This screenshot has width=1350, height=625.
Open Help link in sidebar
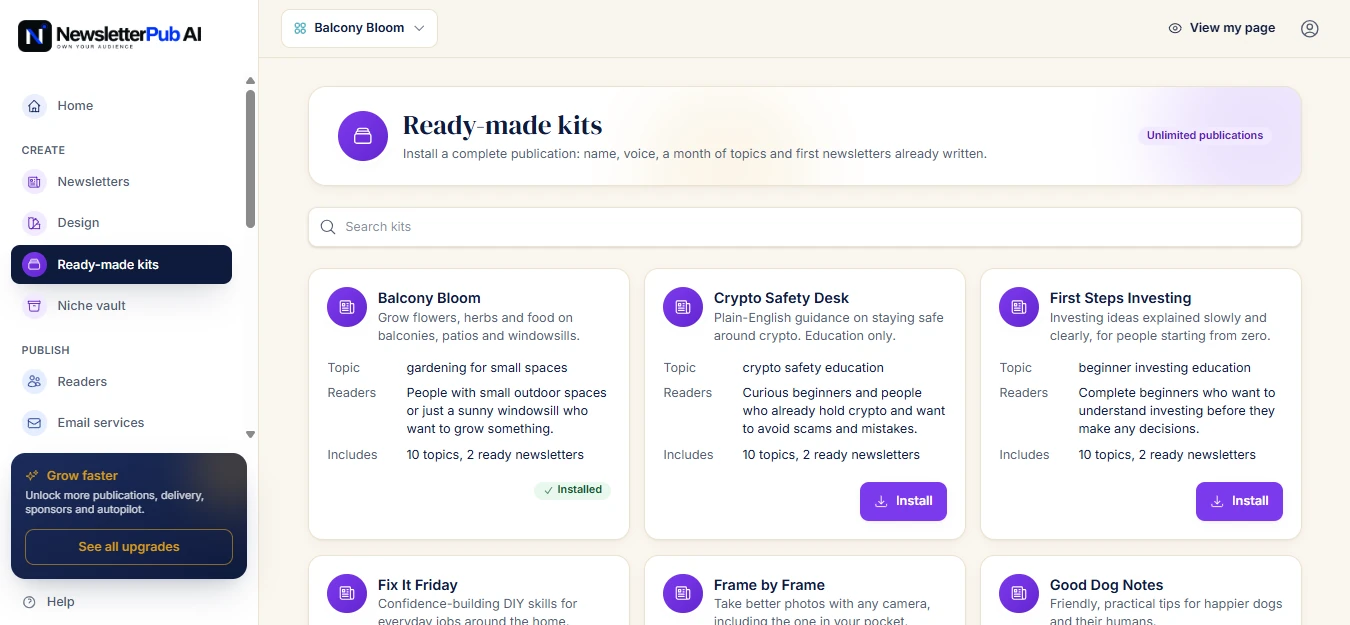tap(49, 602)
